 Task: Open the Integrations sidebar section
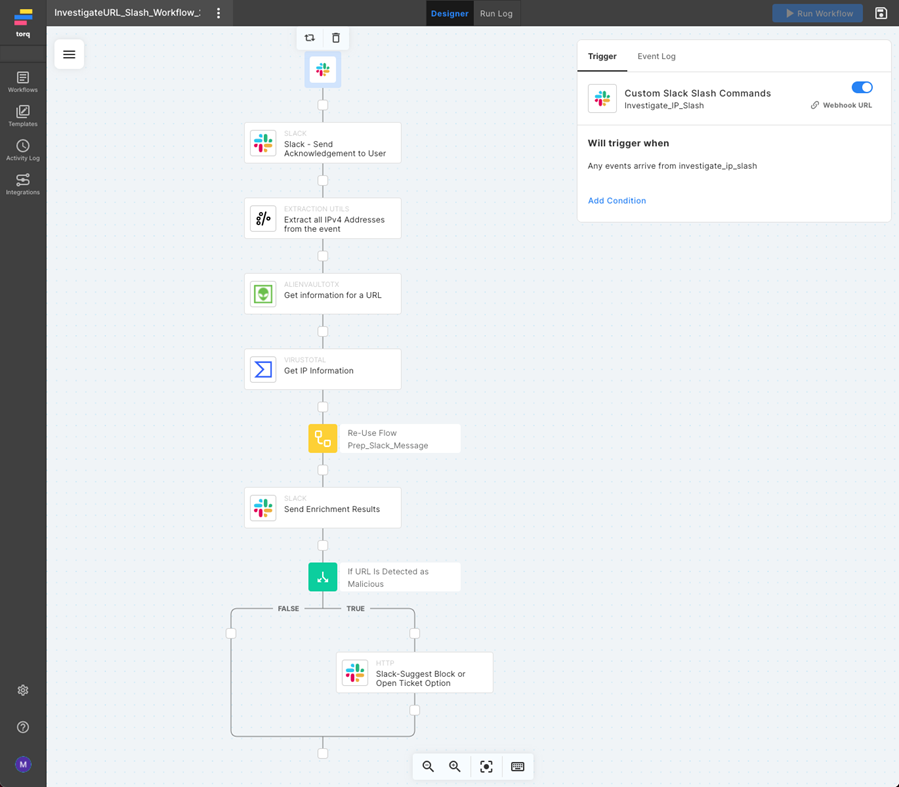point(23,185)
